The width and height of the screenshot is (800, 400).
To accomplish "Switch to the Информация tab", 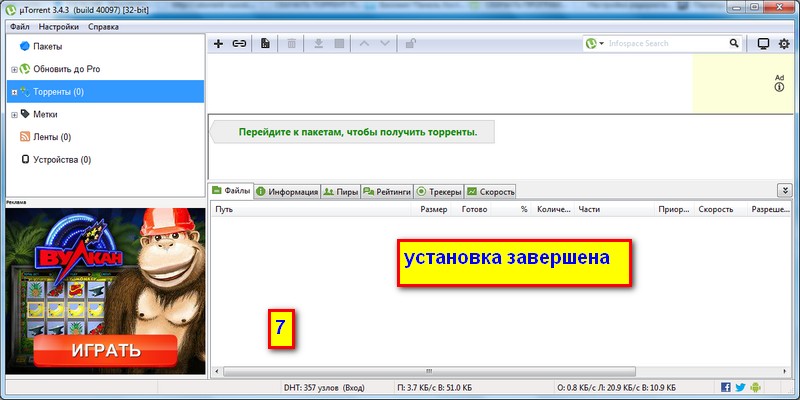I will 288,192.
